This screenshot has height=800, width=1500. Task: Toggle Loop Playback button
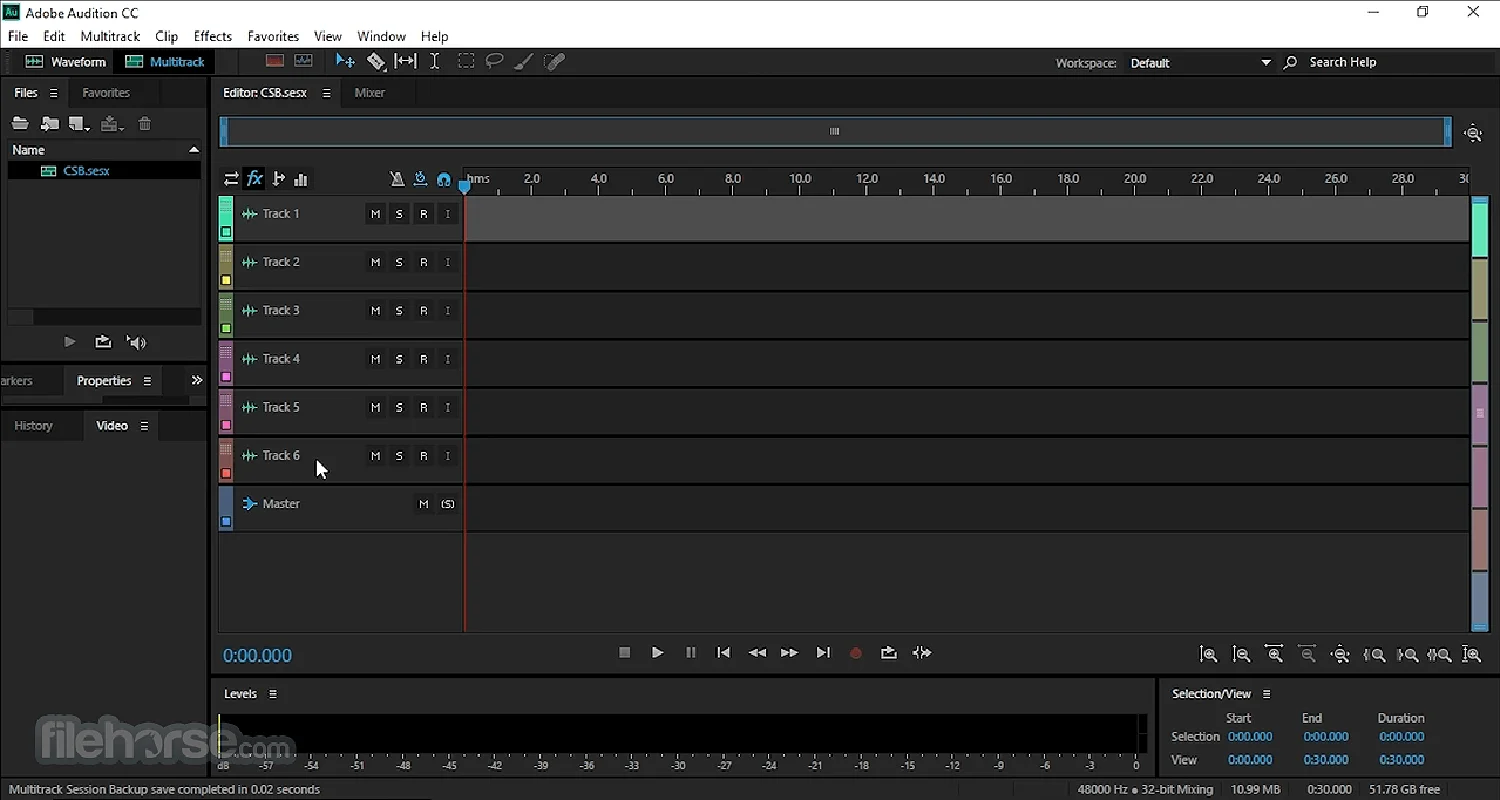[x=888, y=653]
